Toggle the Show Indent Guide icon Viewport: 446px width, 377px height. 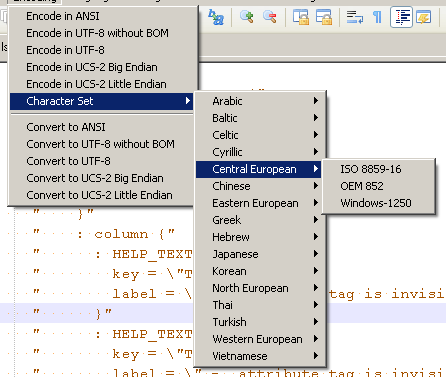pos(401,17)
